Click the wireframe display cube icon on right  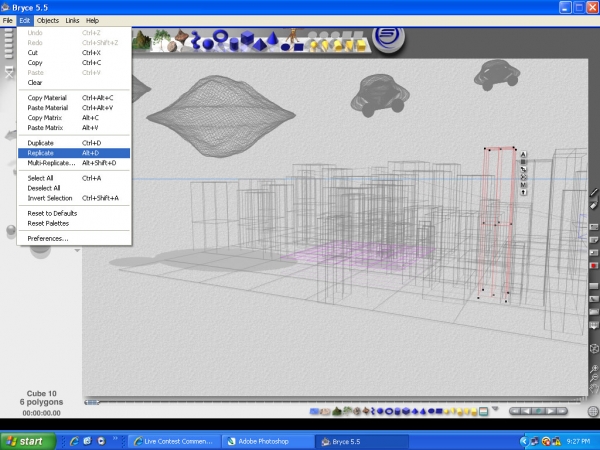tap(594, 349)
